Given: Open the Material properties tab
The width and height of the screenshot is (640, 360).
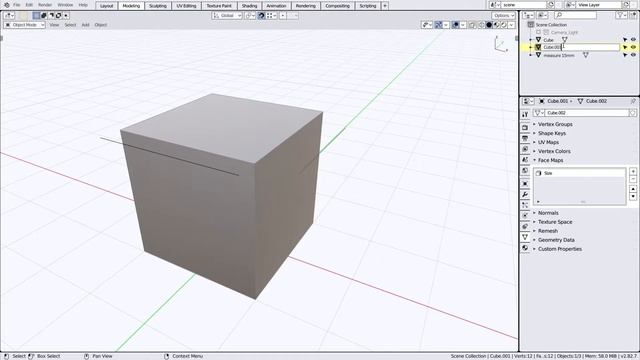Looking at the screenshot, I should [x=525, y=248].
